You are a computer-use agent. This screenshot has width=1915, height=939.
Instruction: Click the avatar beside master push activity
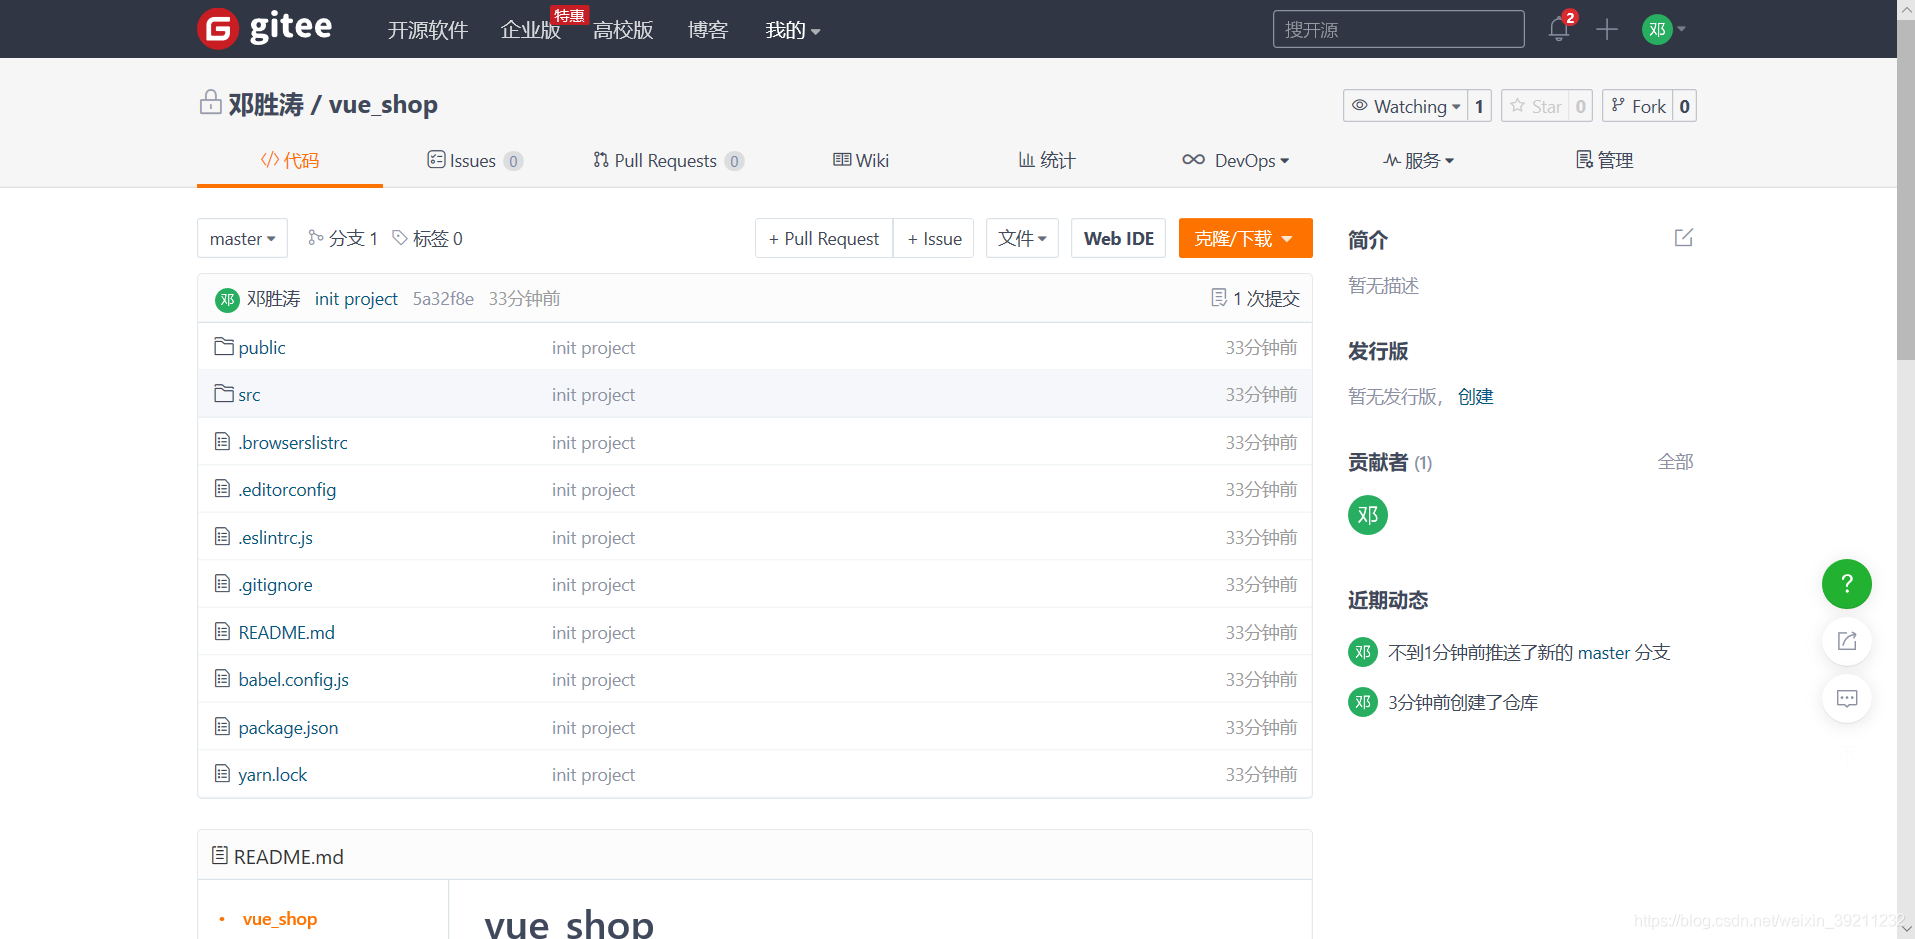point(1362,652)
